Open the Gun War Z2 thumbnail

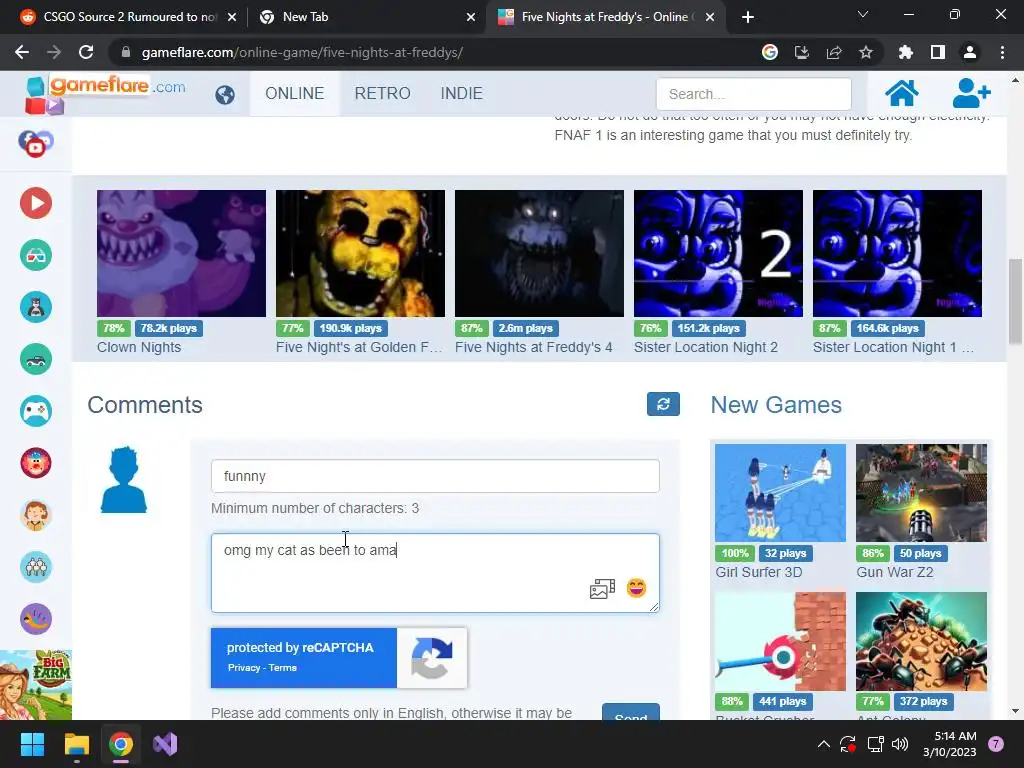[921, 492]
